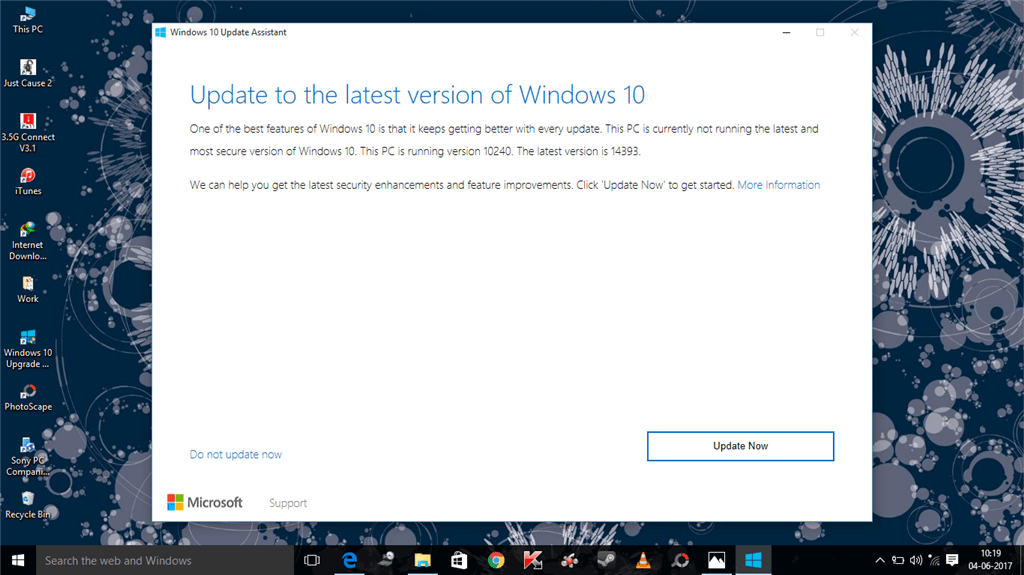Click the Start button

click(x=18, y=560)
